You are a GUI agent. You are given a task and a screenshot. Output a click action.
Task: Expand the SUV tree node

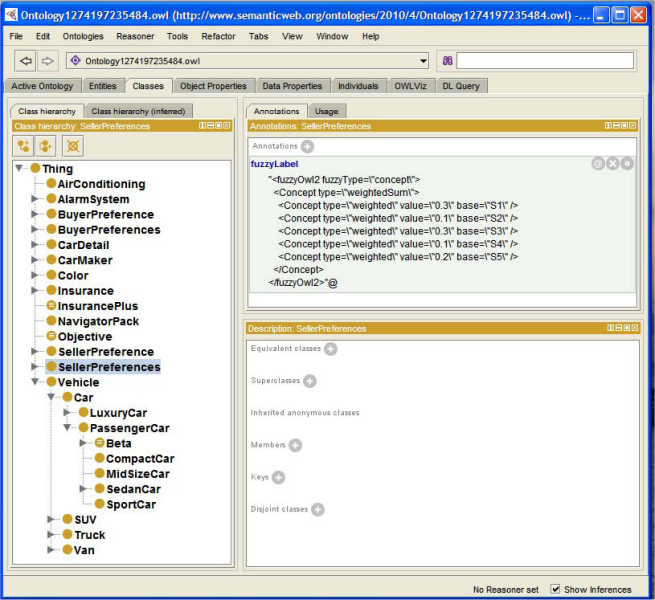51,519
